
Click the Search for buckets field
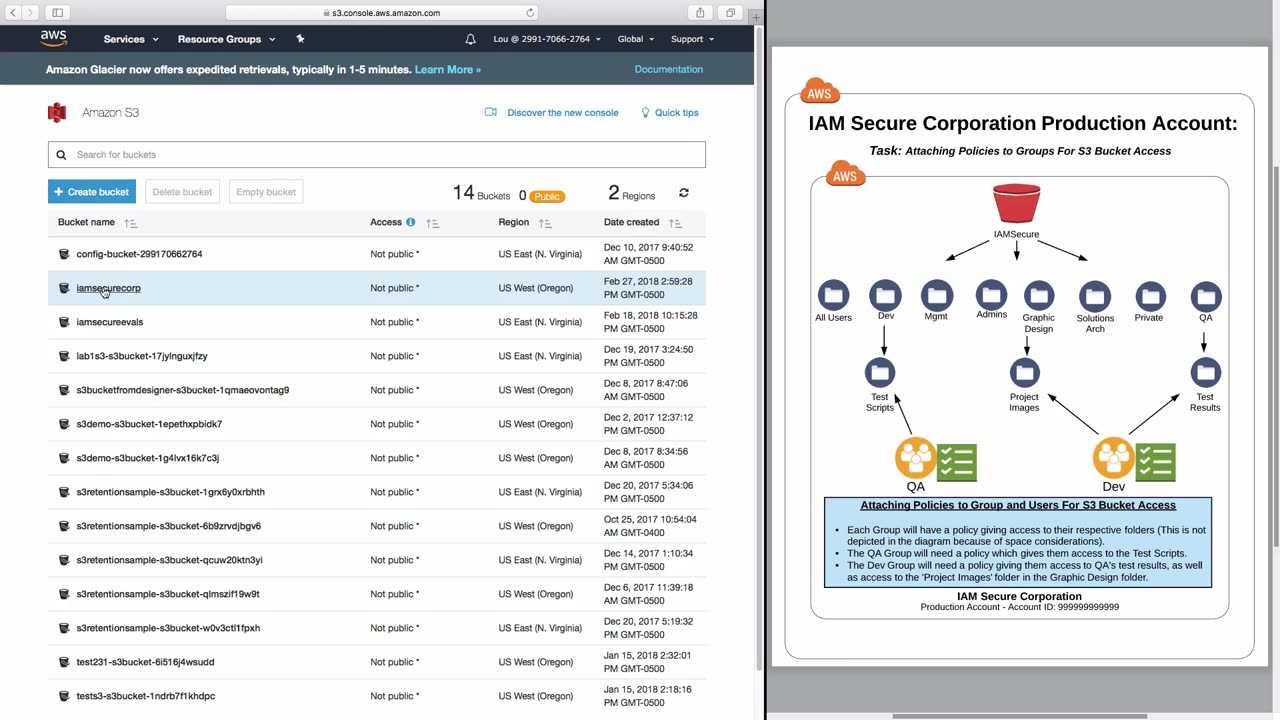[376, 155]
